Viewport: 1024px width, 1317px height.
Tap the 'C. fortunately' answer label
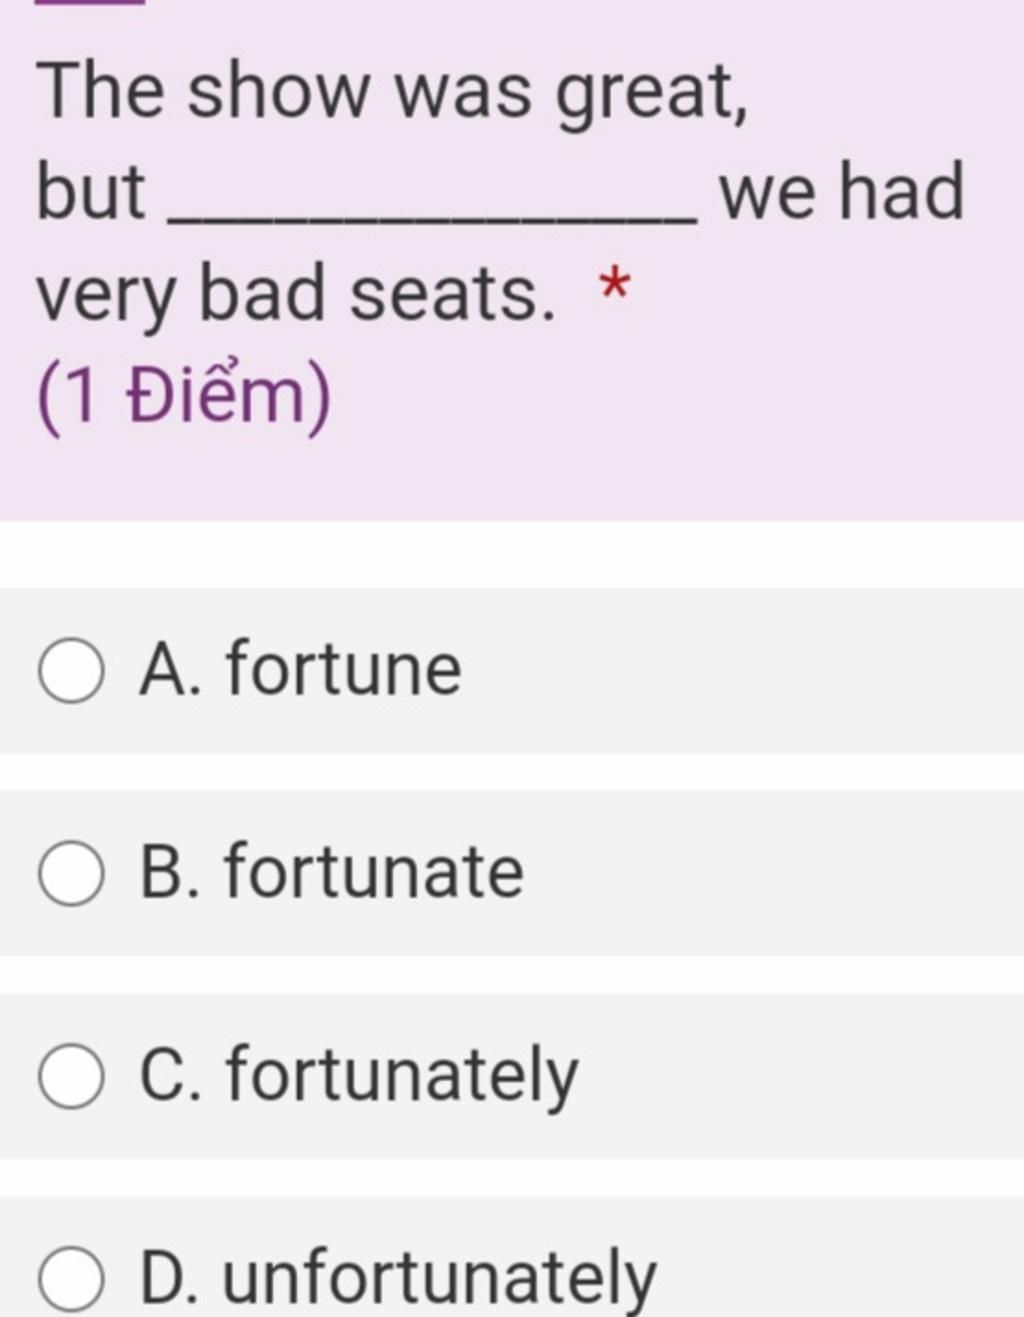[x=359, y=1076]
